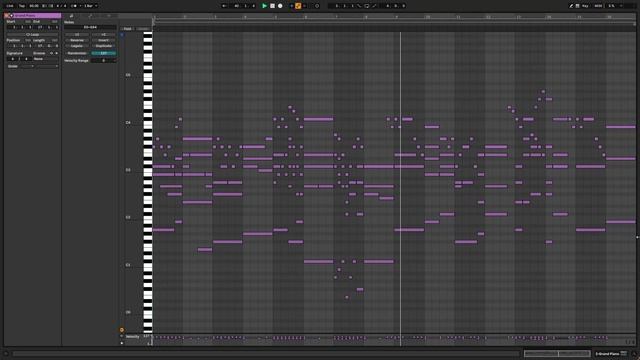Click the circular info view toggle at bottom left
The height and width of the screenshot is (360, 640).
6,354
